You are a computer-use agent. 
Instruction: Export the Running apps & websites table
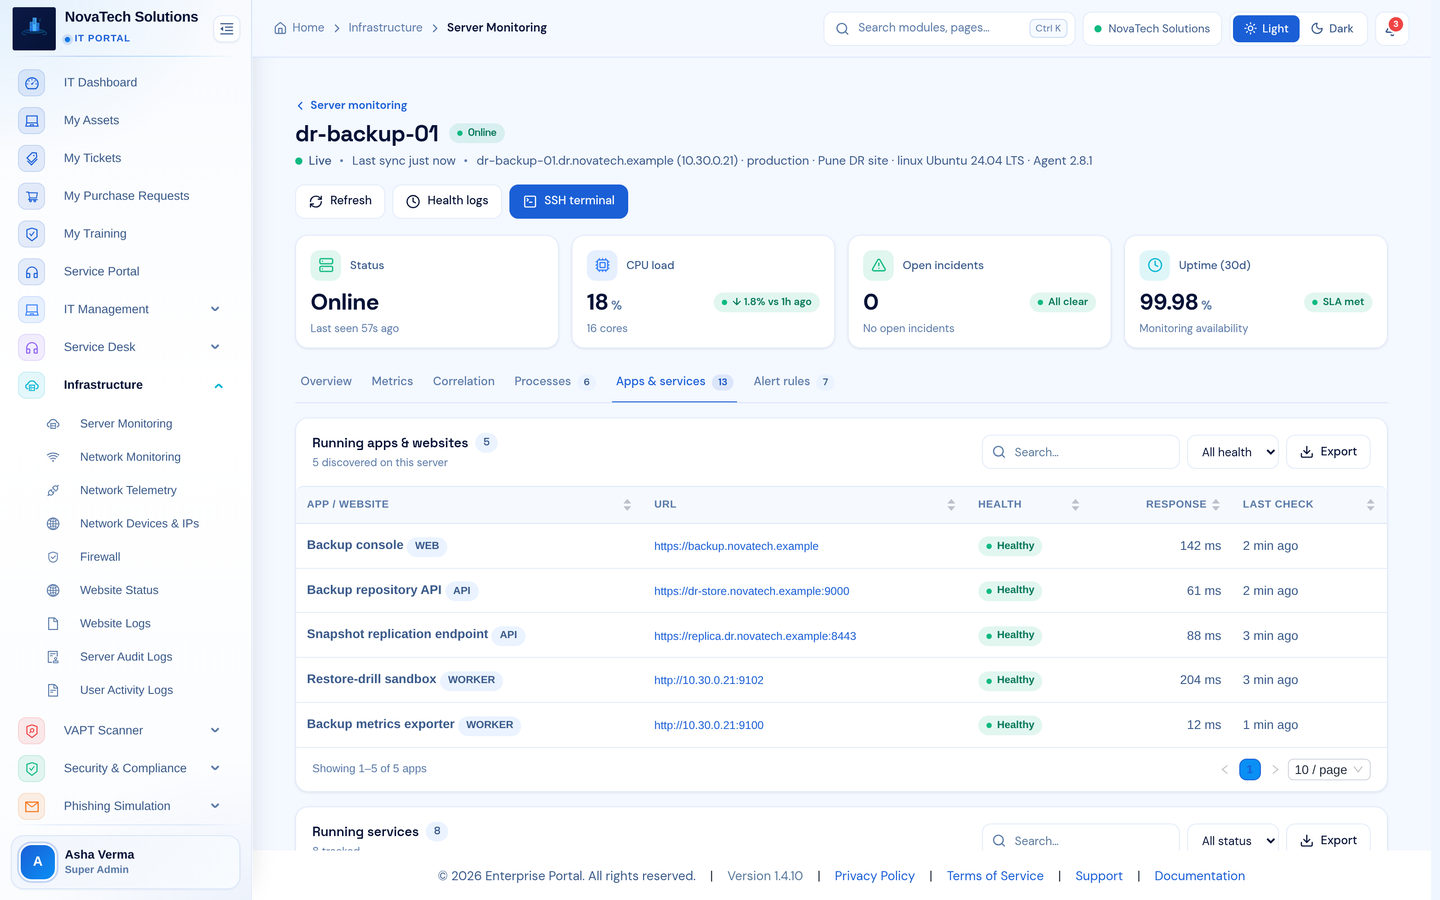point(1328,452)
